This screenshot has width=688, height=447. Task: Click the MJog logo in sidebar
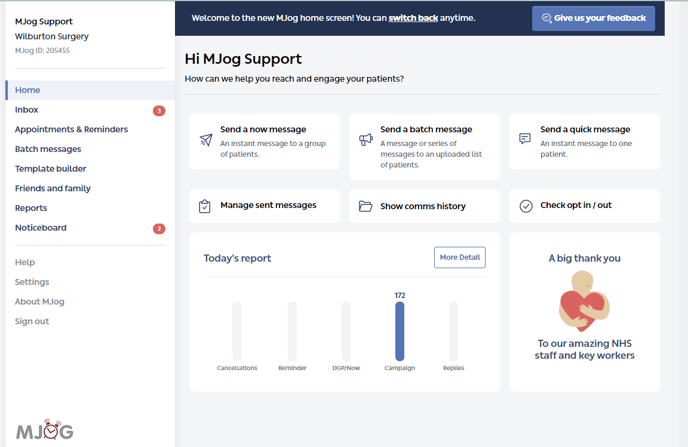[45, 430]
